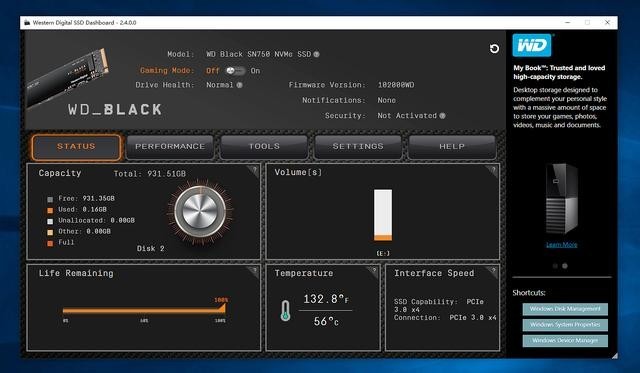Click the My Book product image
640x373 pixels.
[562, 199]
